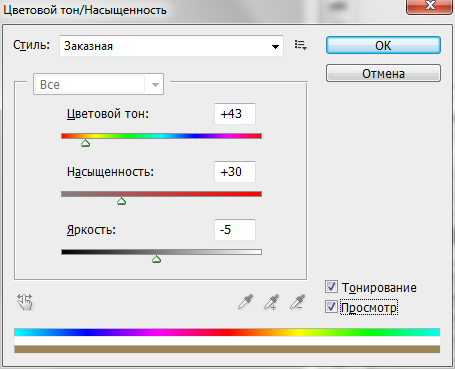Click the Отмена button
This screenshot has width=455, height=369.
[383, 73]
